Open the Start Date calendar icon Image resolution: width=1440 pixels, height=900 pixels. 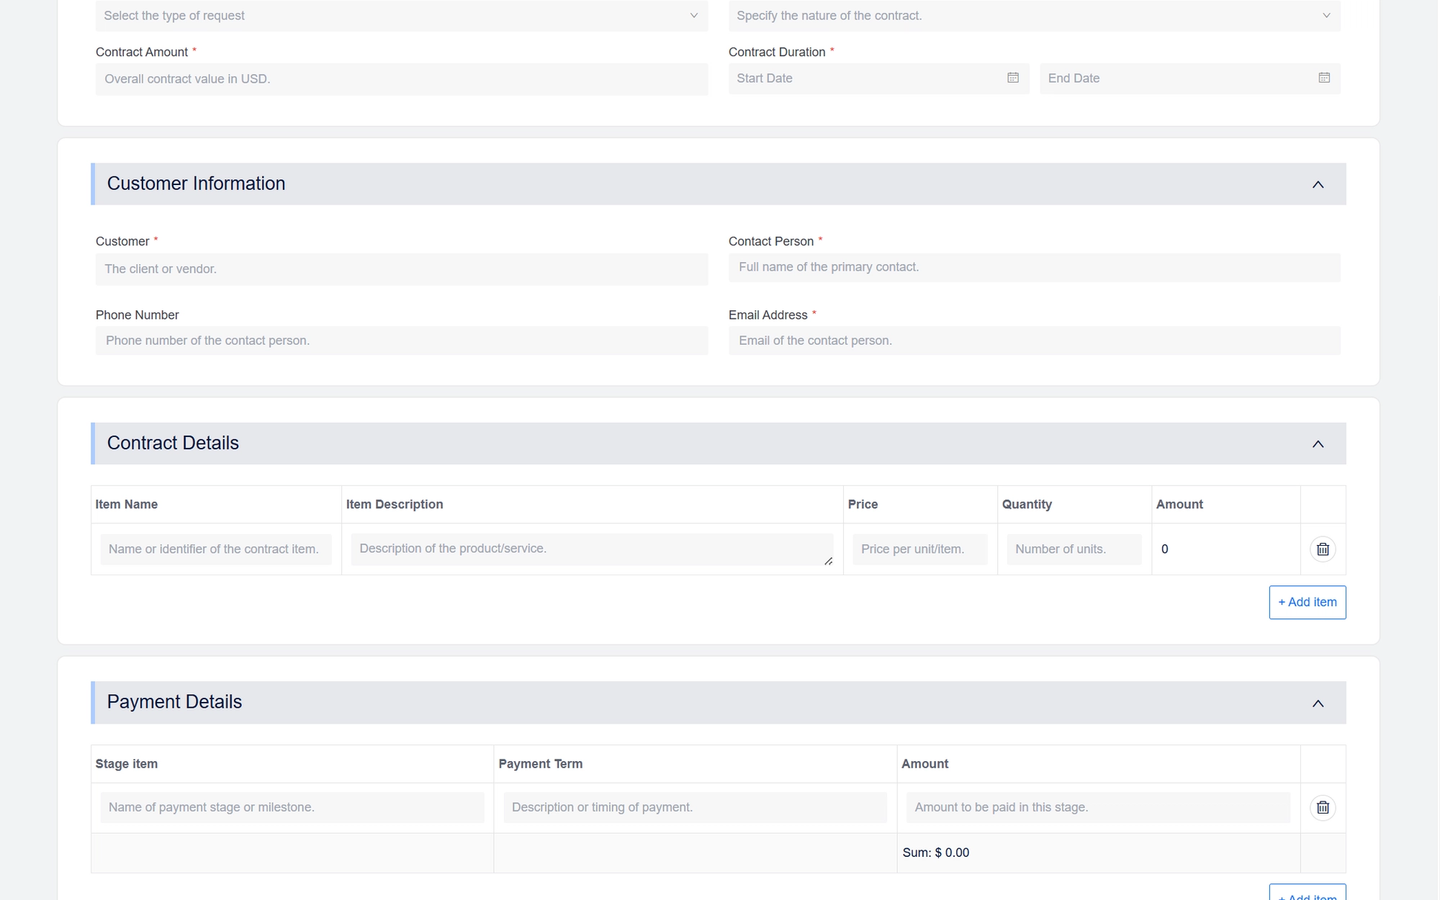(1013, 78)
